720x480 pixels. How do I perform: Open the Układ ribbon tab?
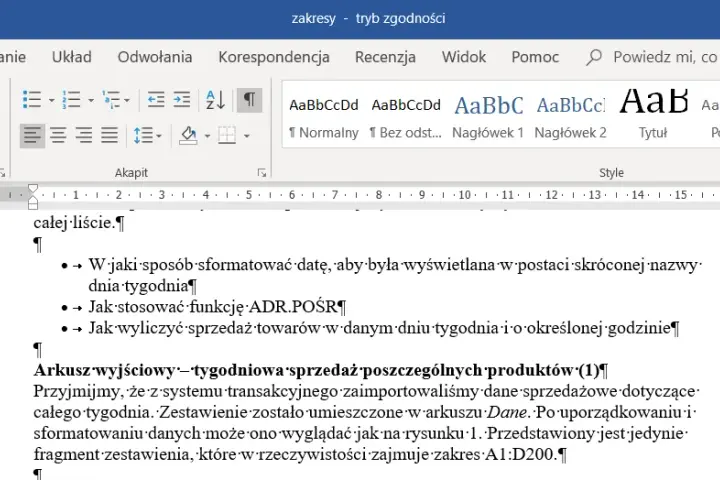coord(72,57)
